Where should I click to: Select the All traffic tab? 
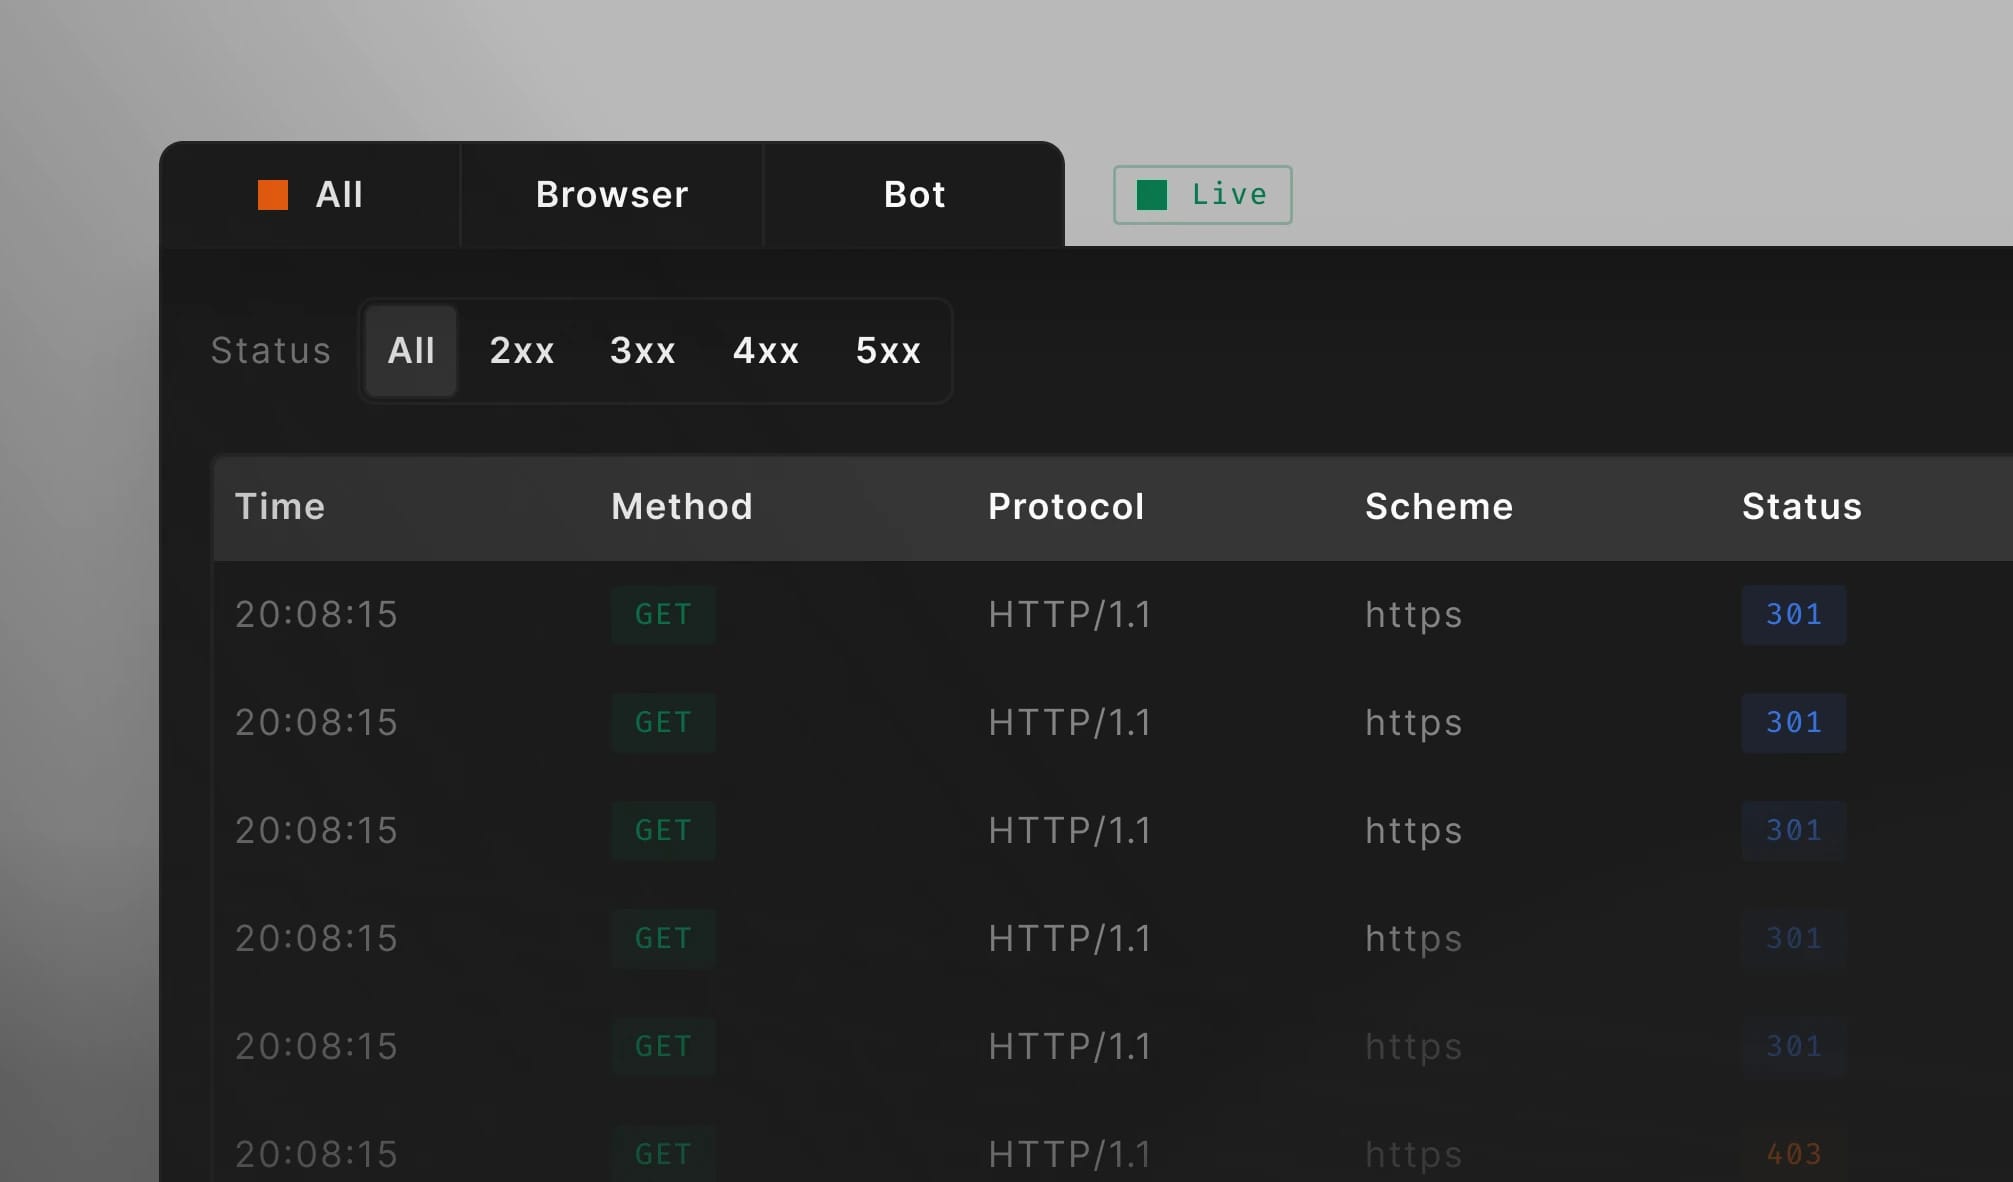point(310,194)
